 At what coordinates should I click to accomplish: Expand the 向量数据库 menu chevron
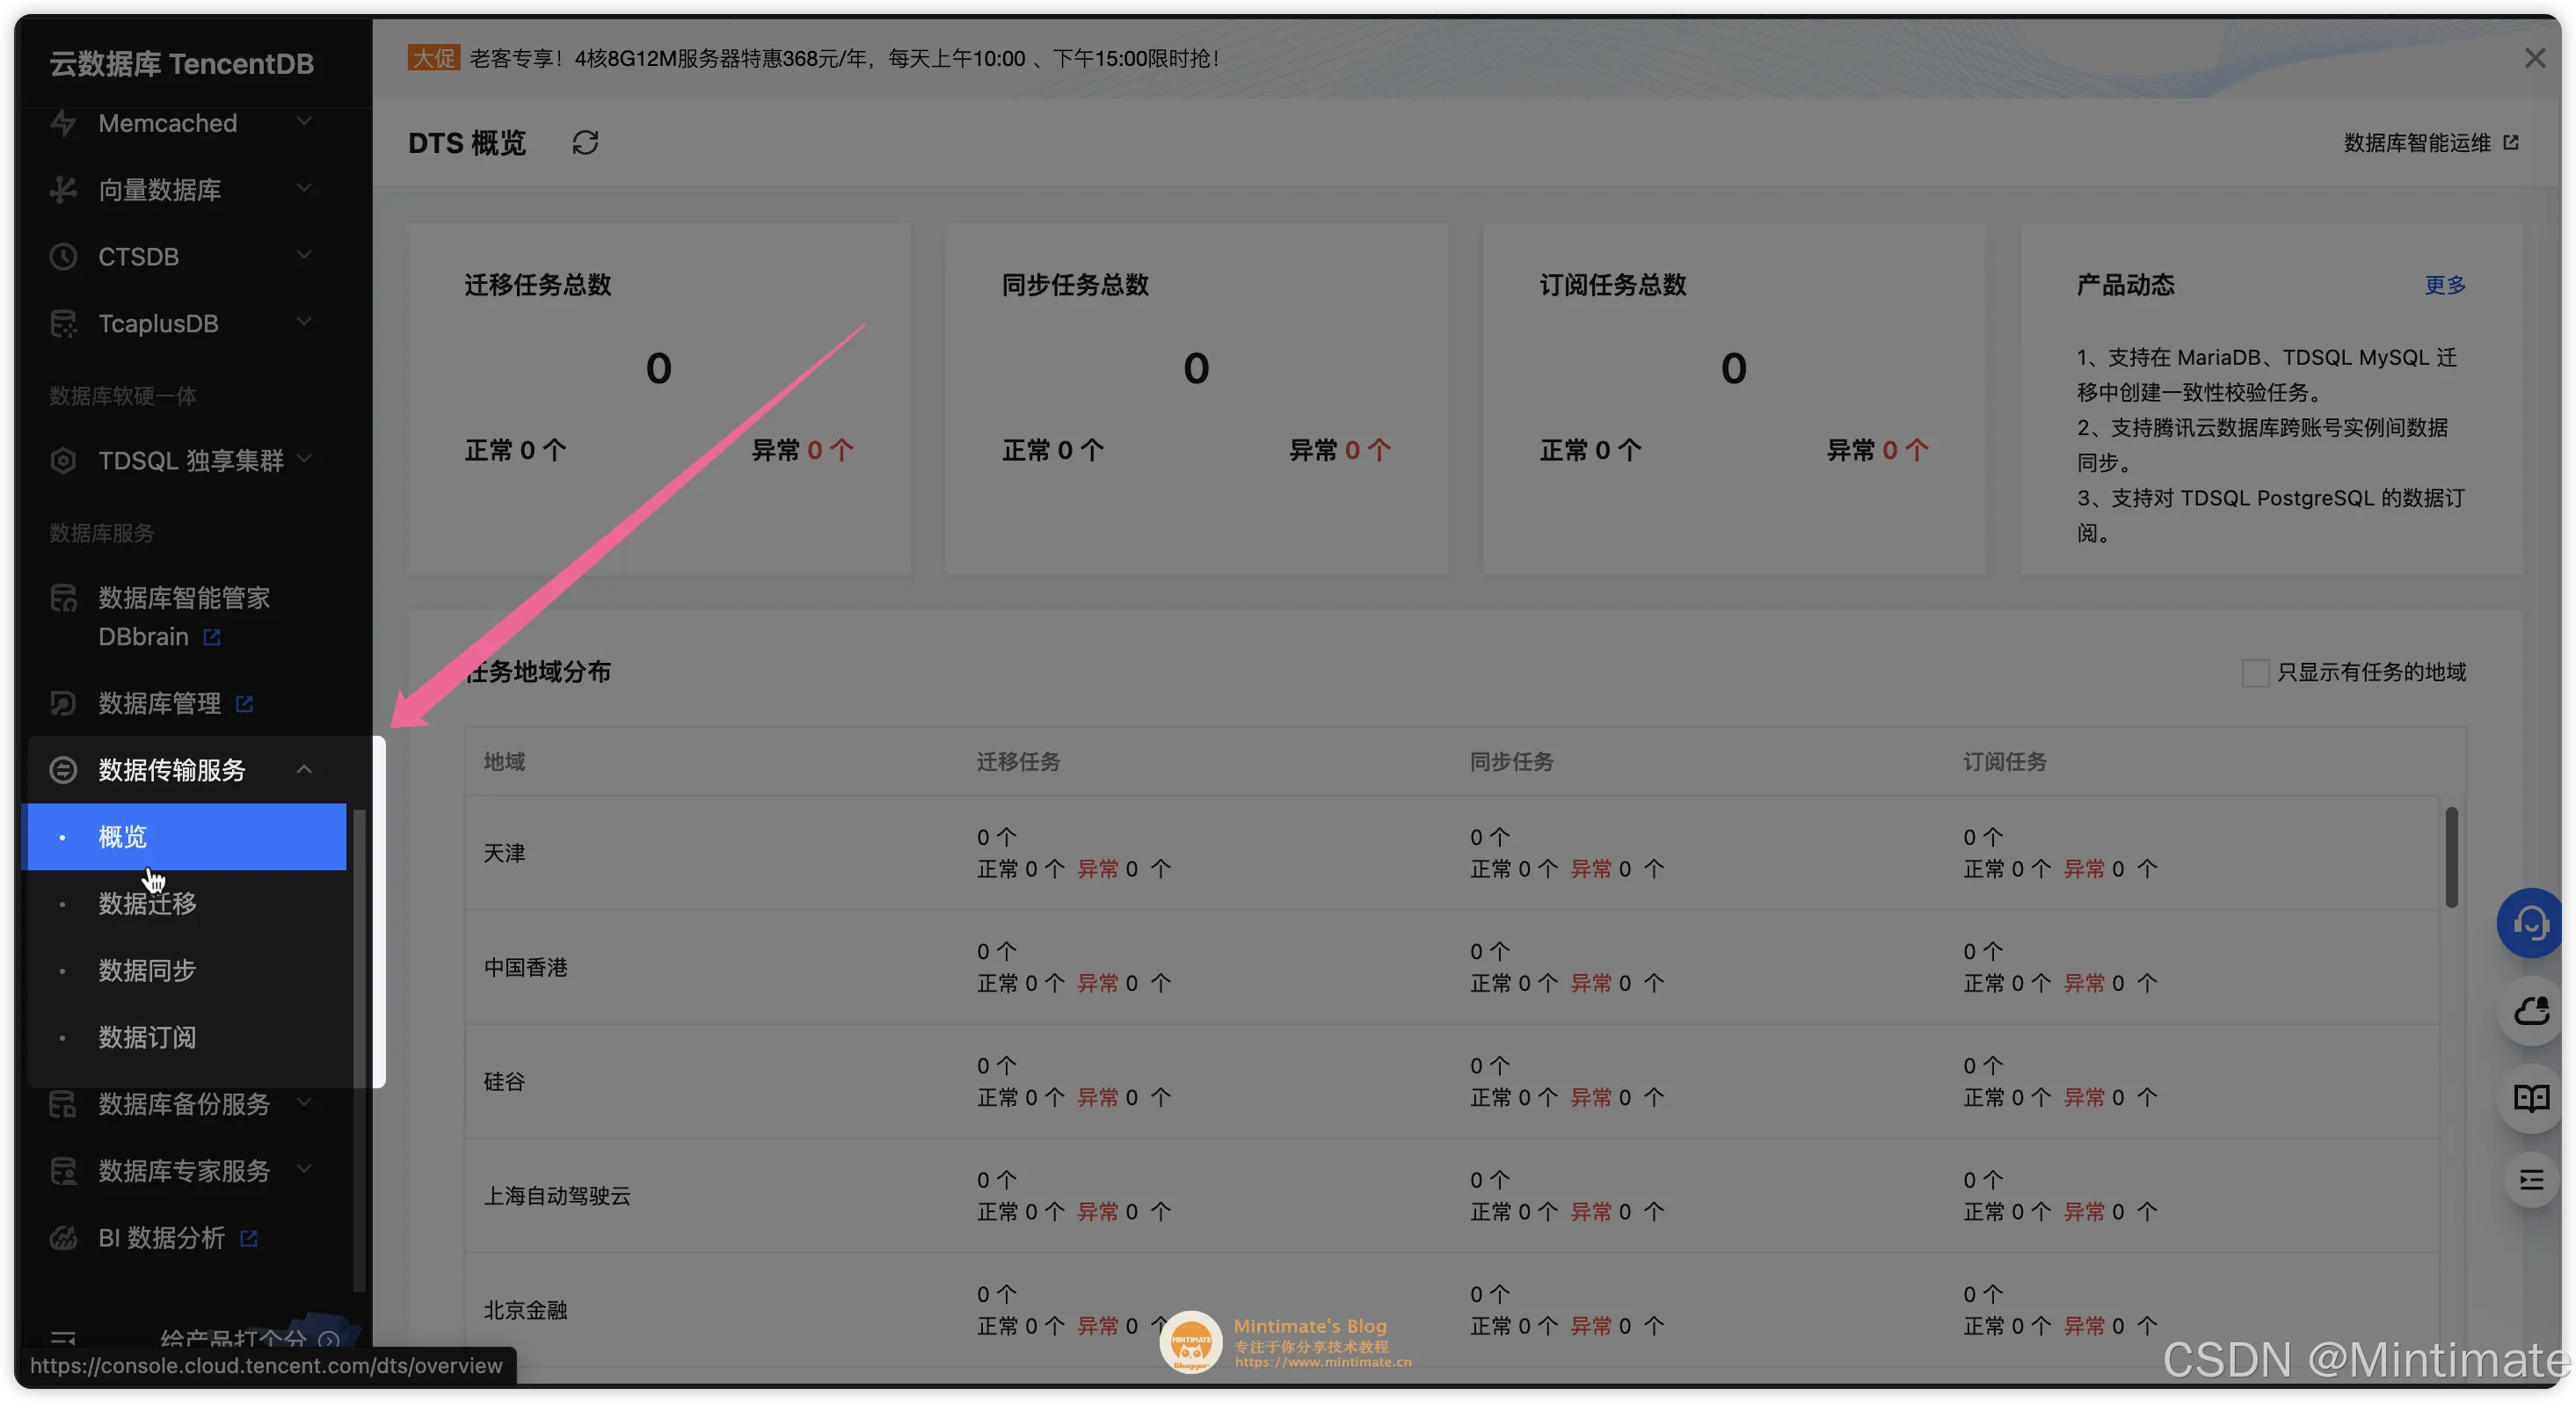pos(304,188)
